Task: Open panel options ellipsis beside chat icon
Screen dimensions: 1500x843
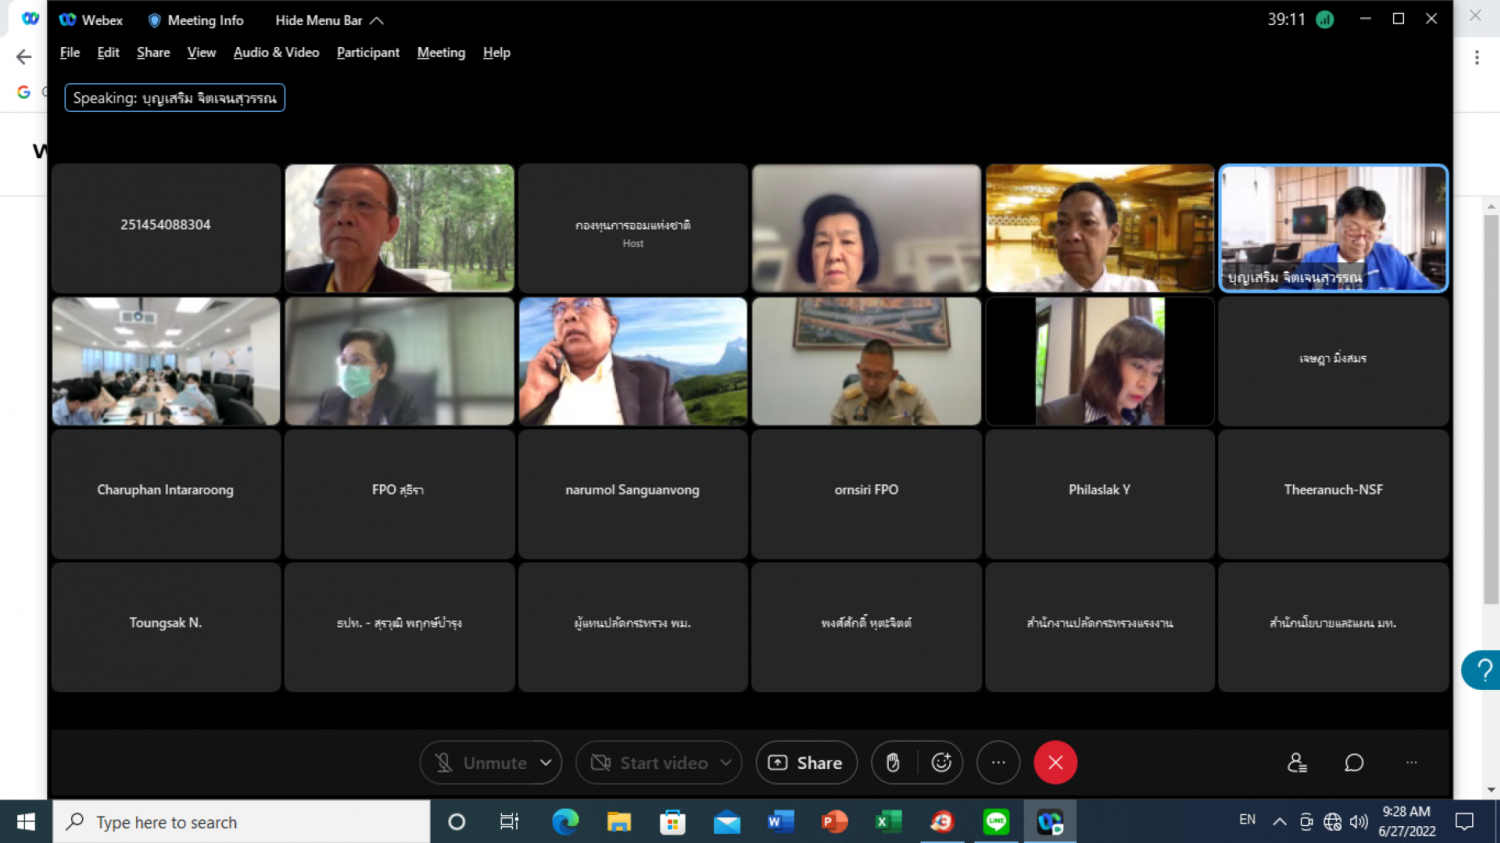Action: [x=1411, y=763]
